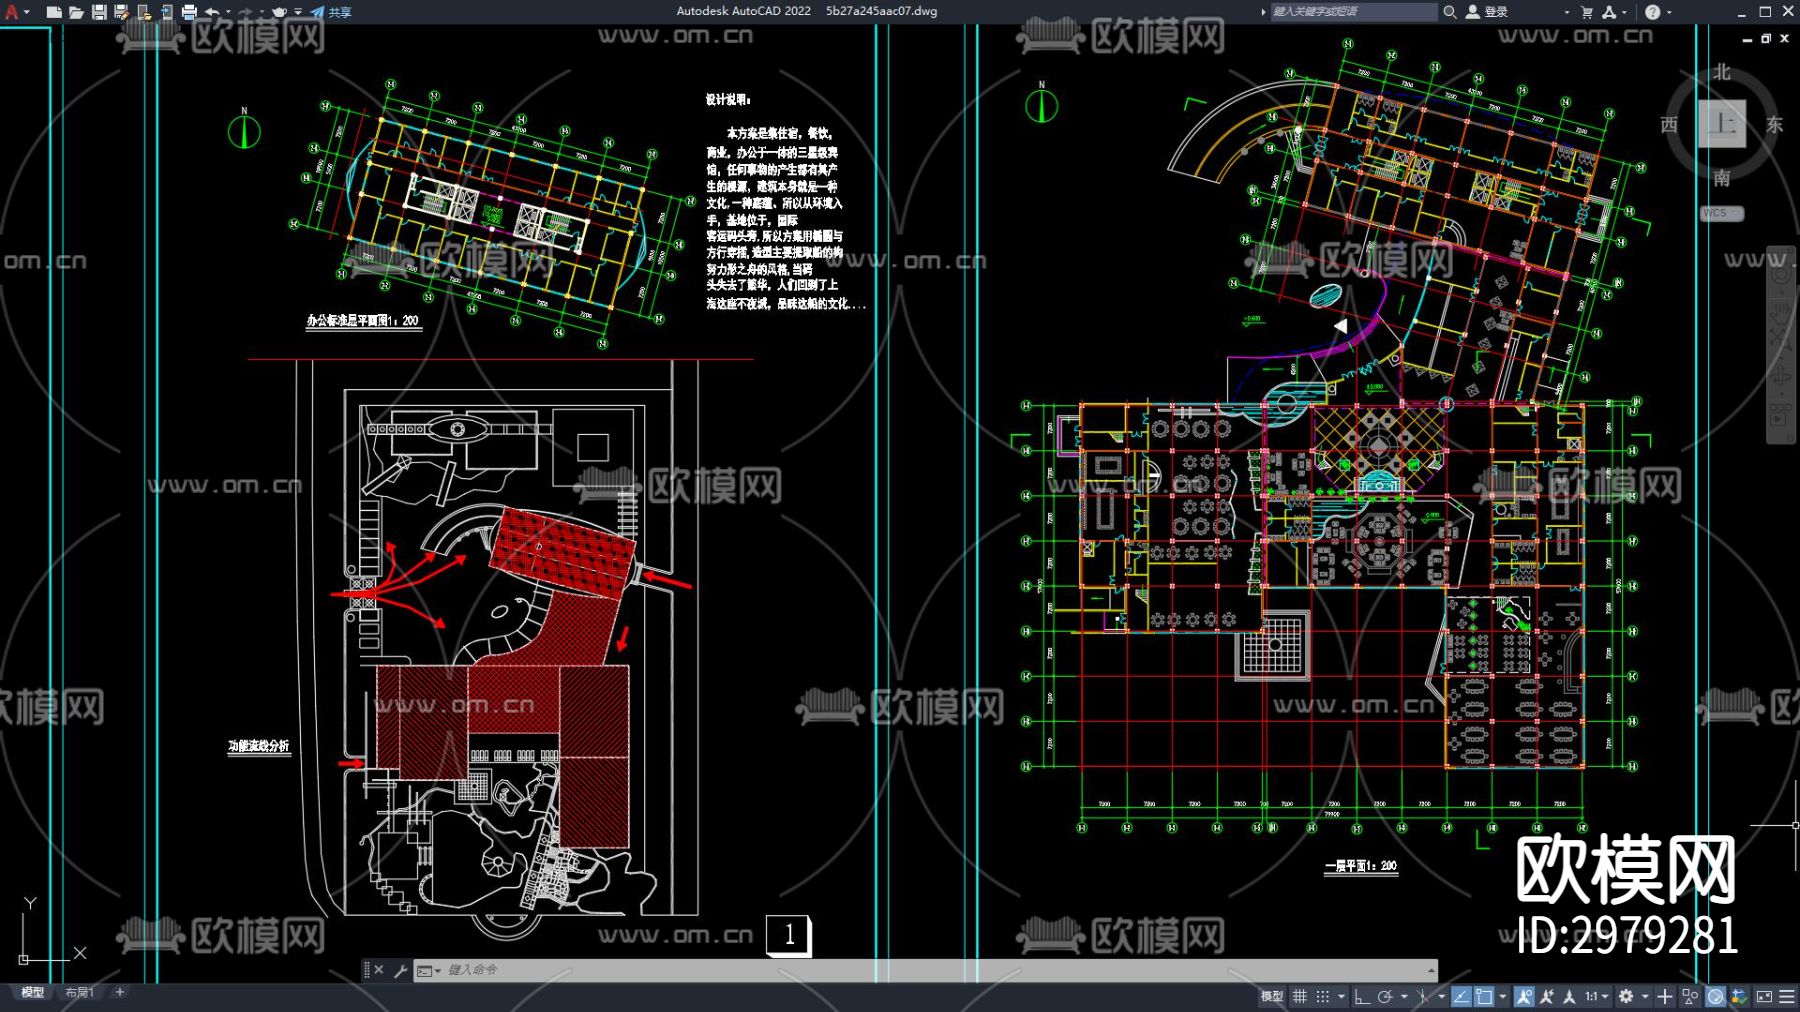Switch to the 模型 (Model) tab
1800x1012 pixels.
[33, 992]
